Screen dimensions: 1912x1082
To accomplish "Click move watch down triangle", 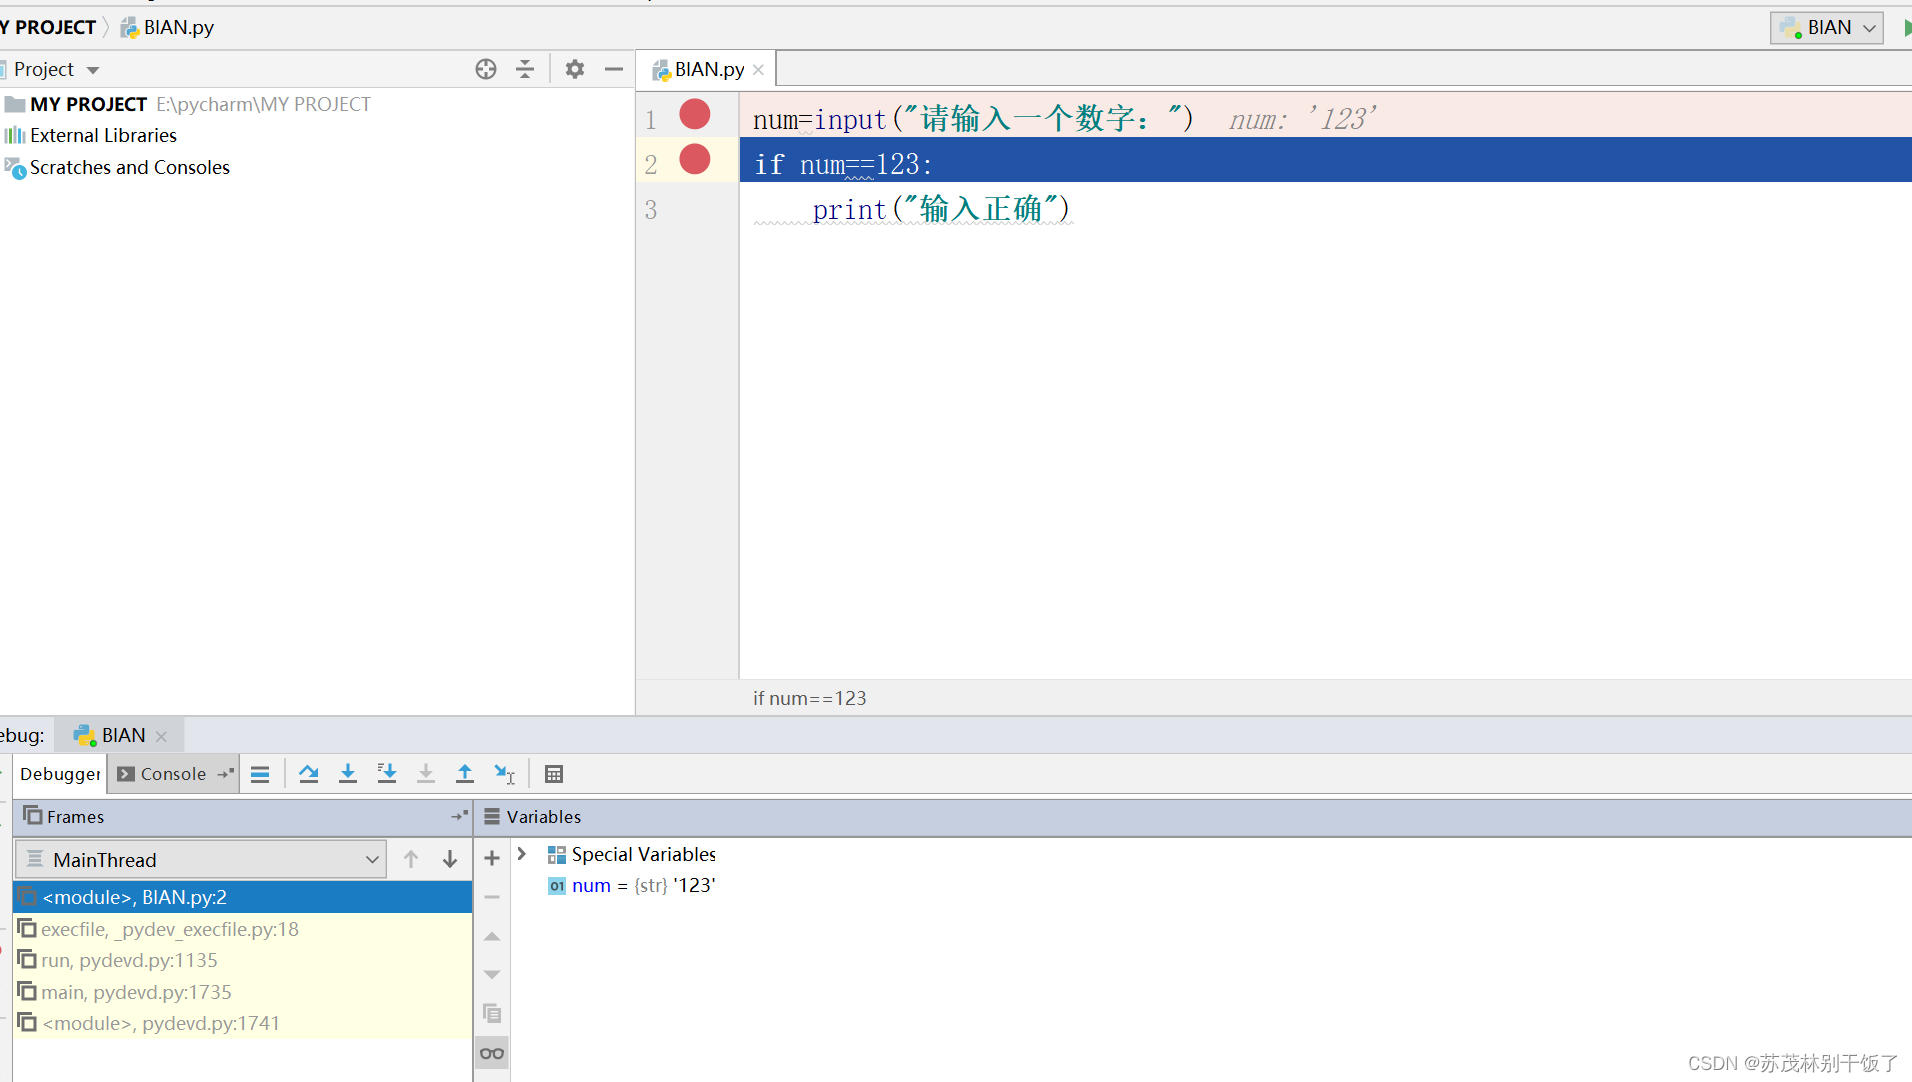I will (x=492, y=974).
